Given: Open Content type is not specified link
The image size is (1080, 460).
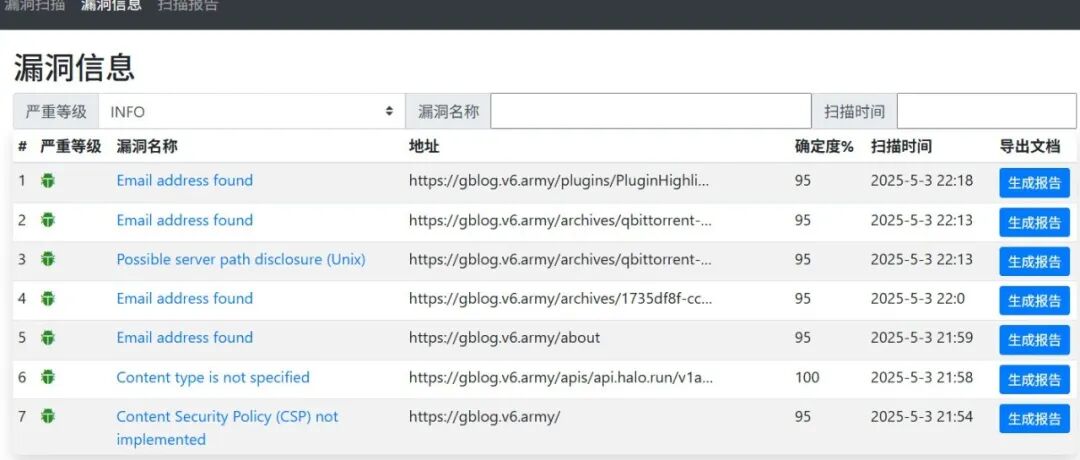Looking at the screenshot, I should pos(213,377).
